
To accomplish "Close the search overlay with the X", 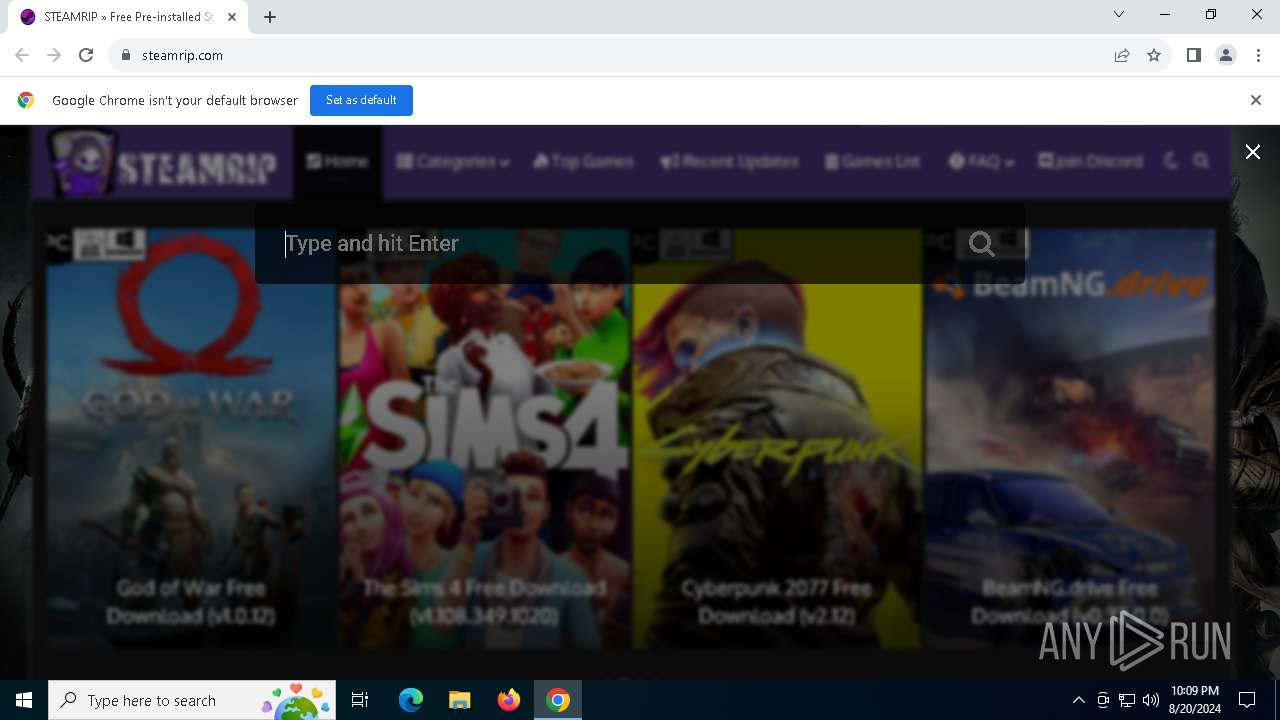I will point(1252,152).
